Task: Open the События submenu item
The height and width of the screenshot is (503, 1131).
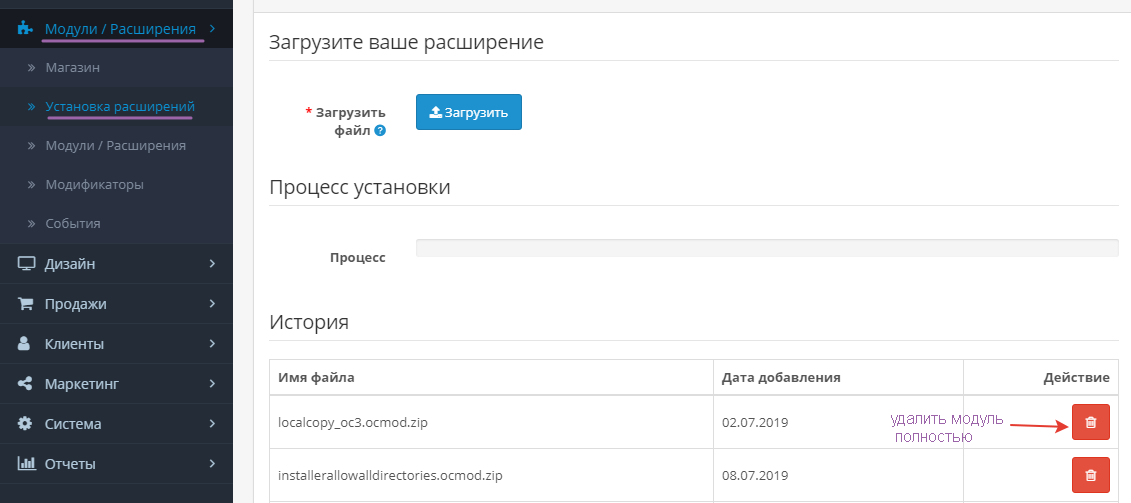Action: click(x=72, y=223)
